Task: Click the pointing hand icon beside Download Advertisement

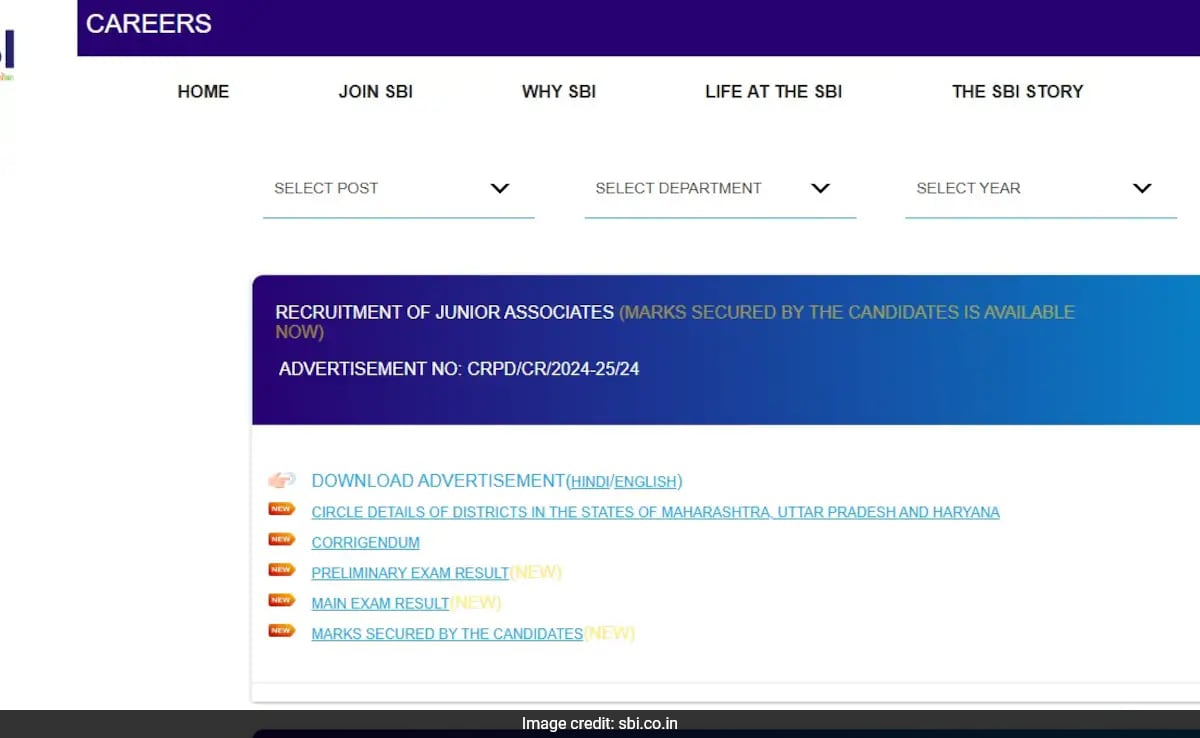Action: [x=282, y=479]
